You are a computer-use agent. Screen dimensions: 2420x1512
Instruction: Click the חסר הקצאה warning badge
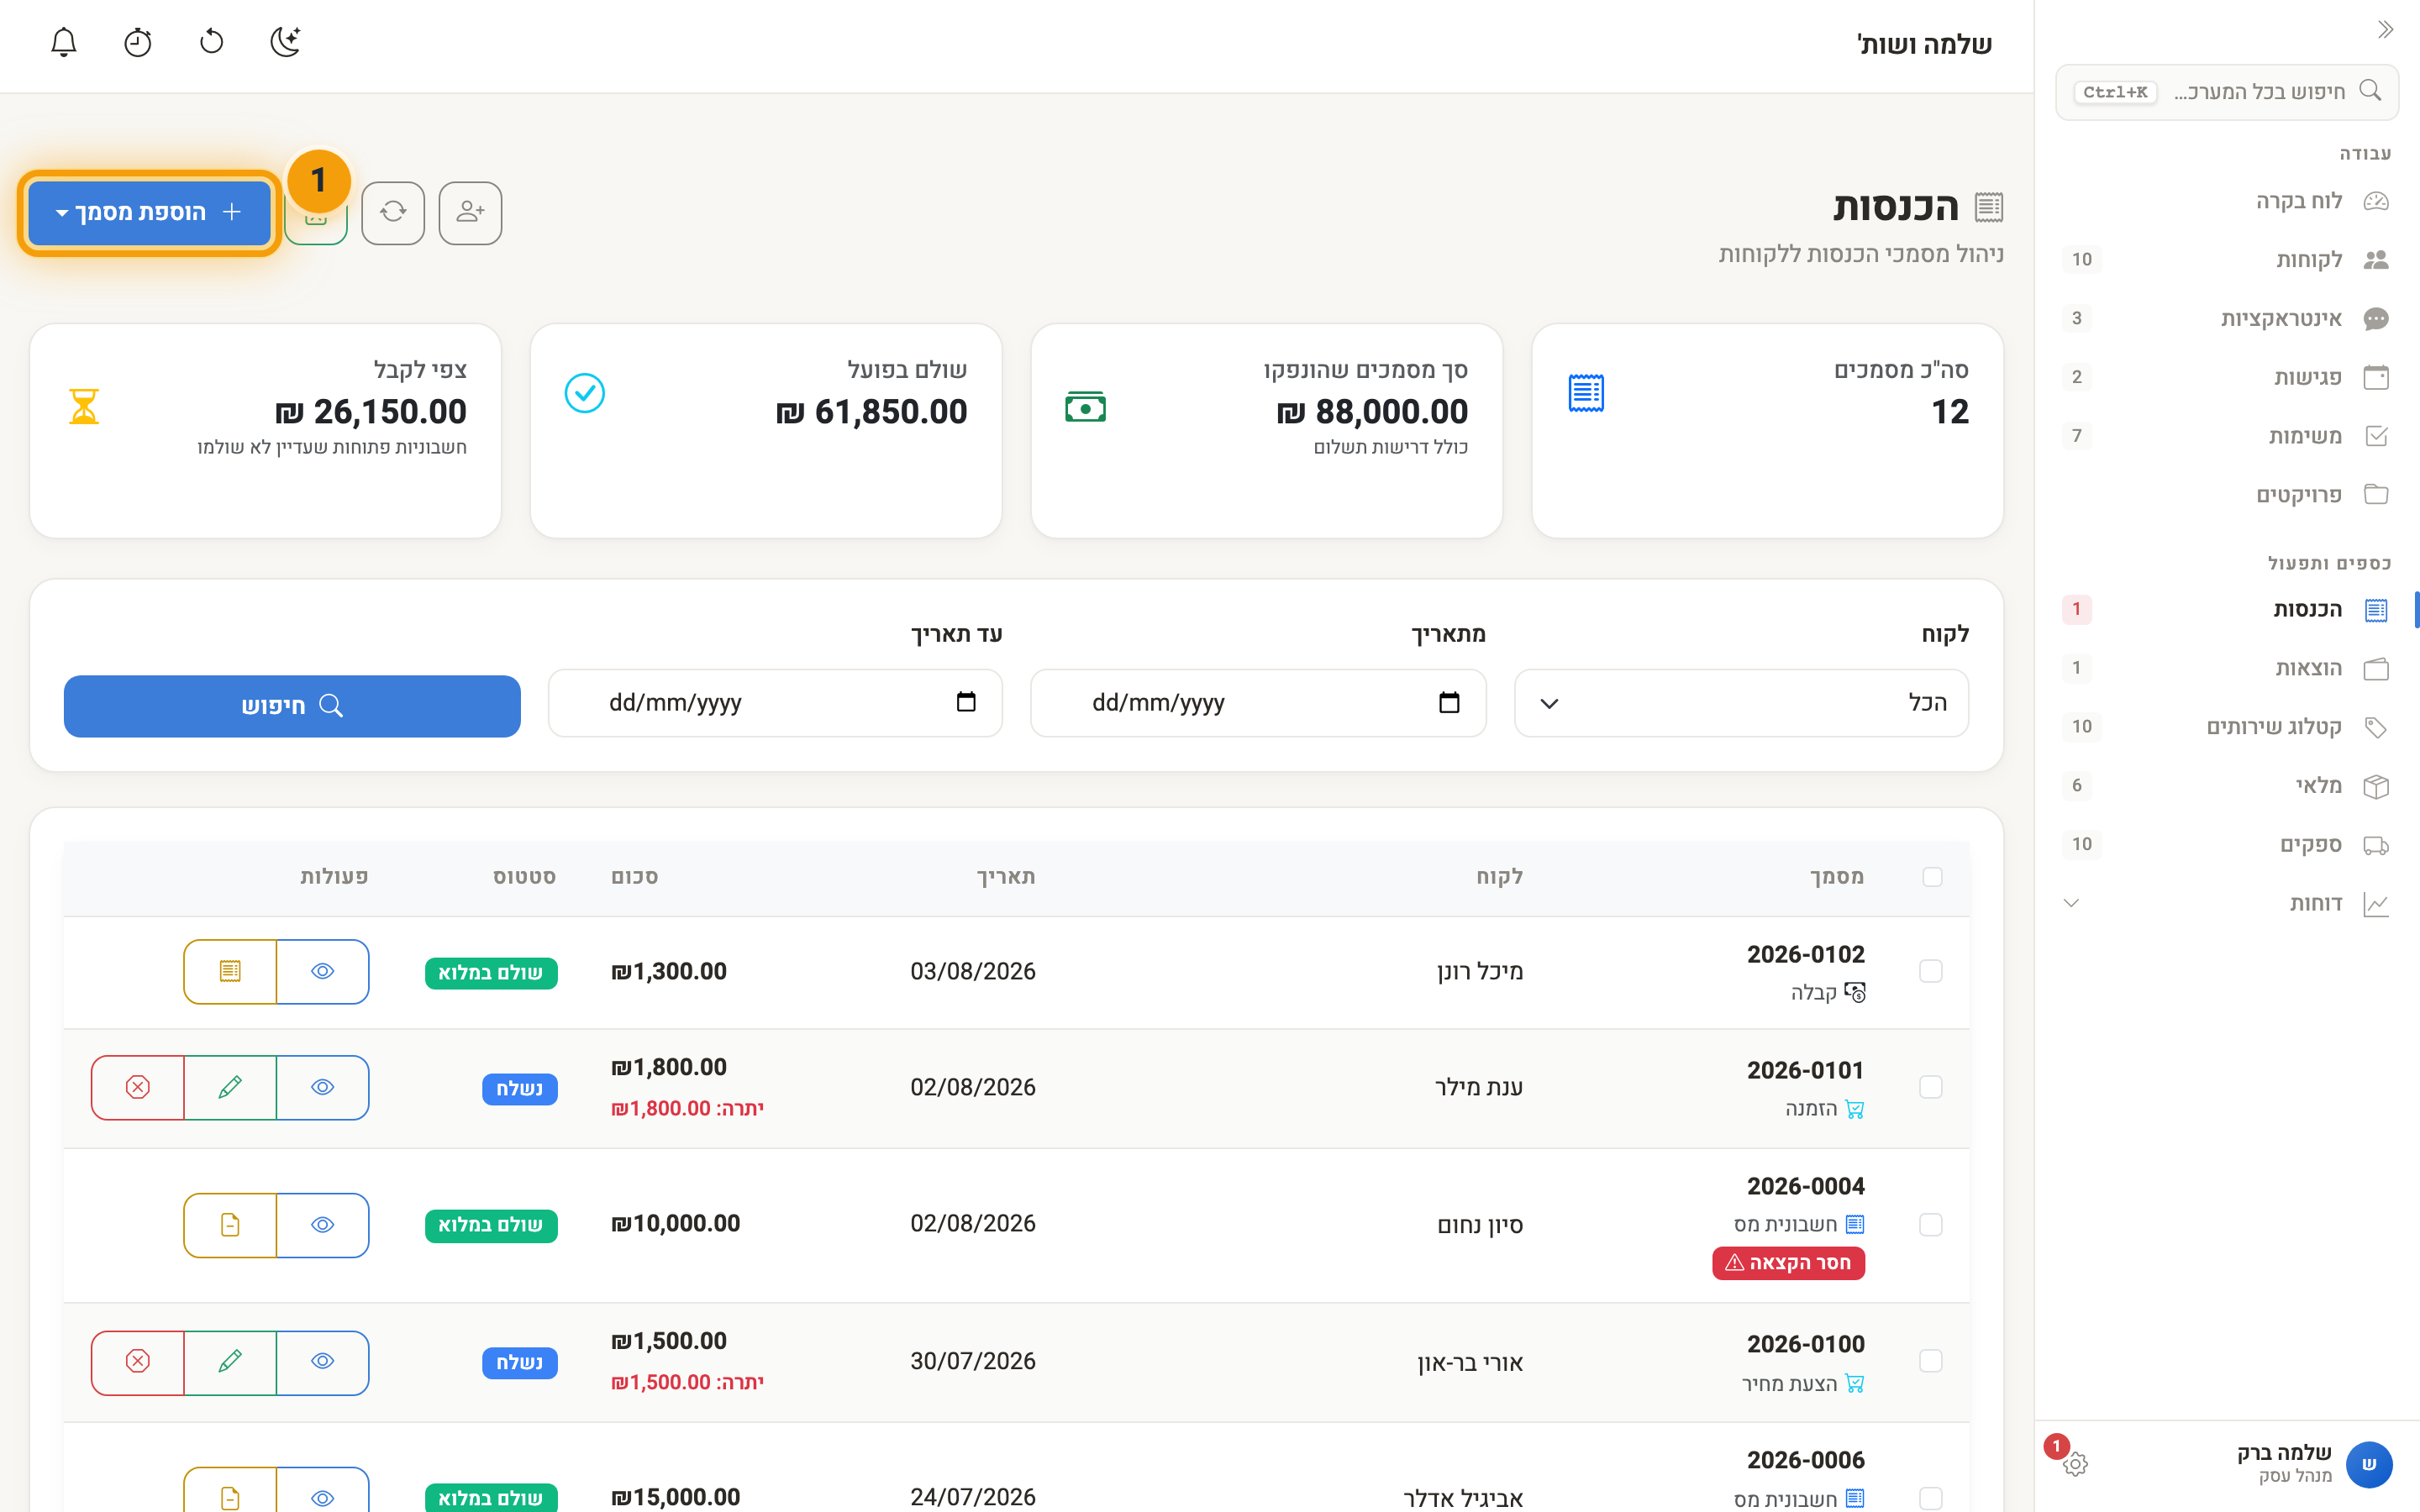[1788, 1263]
